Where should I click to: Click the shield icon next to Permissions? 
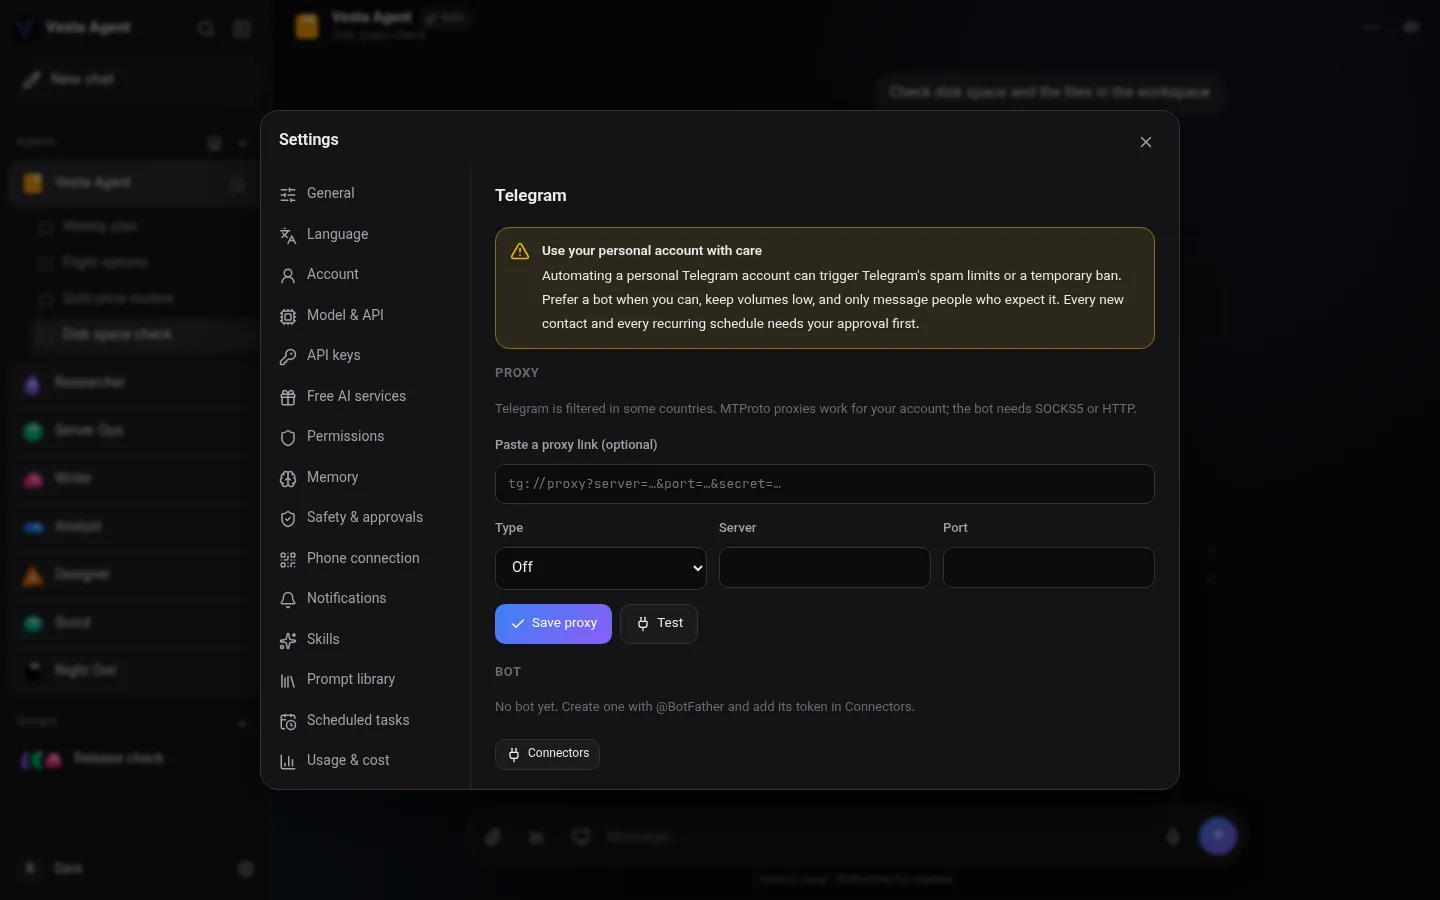[x=288, y=437]
